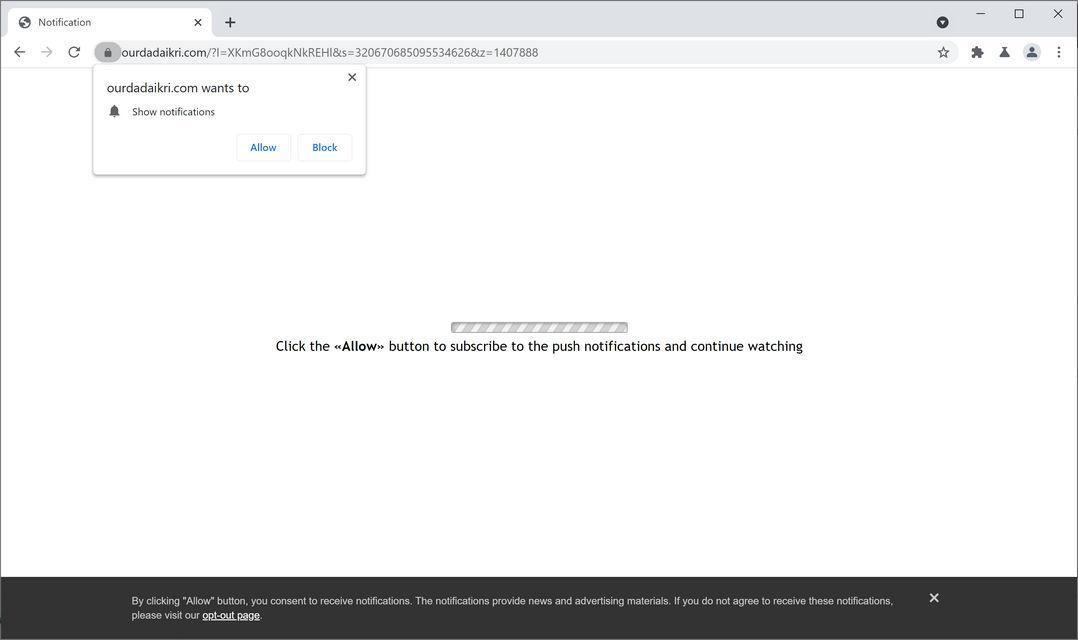Open the Extensions puzzle-piece icon
The image size is (1078, 640).
[x=977, y=51]
